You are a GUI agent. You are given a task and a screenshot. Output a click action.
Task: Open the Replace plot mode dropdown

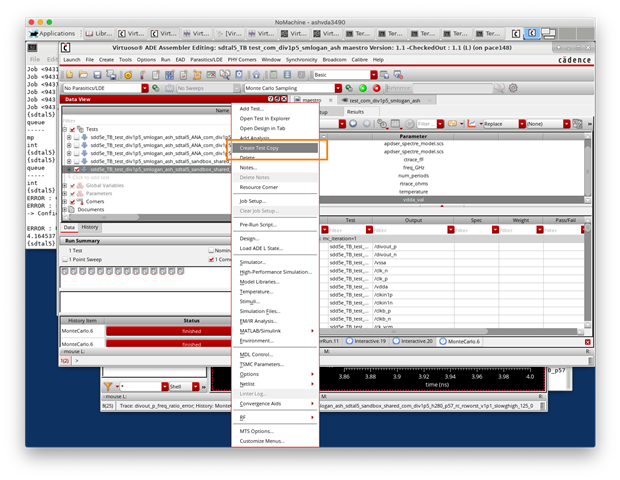point(522,124)
